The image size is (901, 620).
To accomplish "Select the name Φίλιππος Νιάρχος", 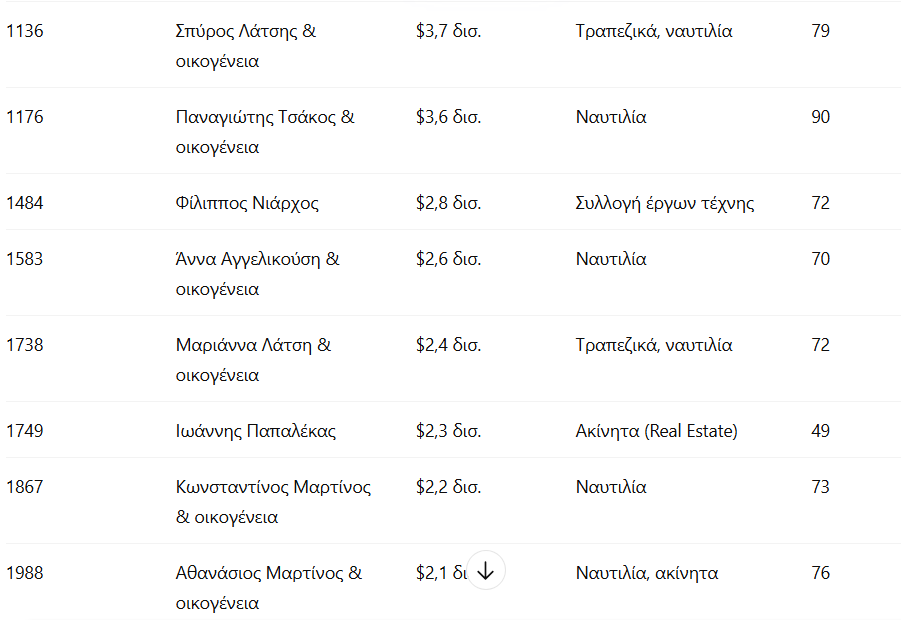I will [247, 203].
